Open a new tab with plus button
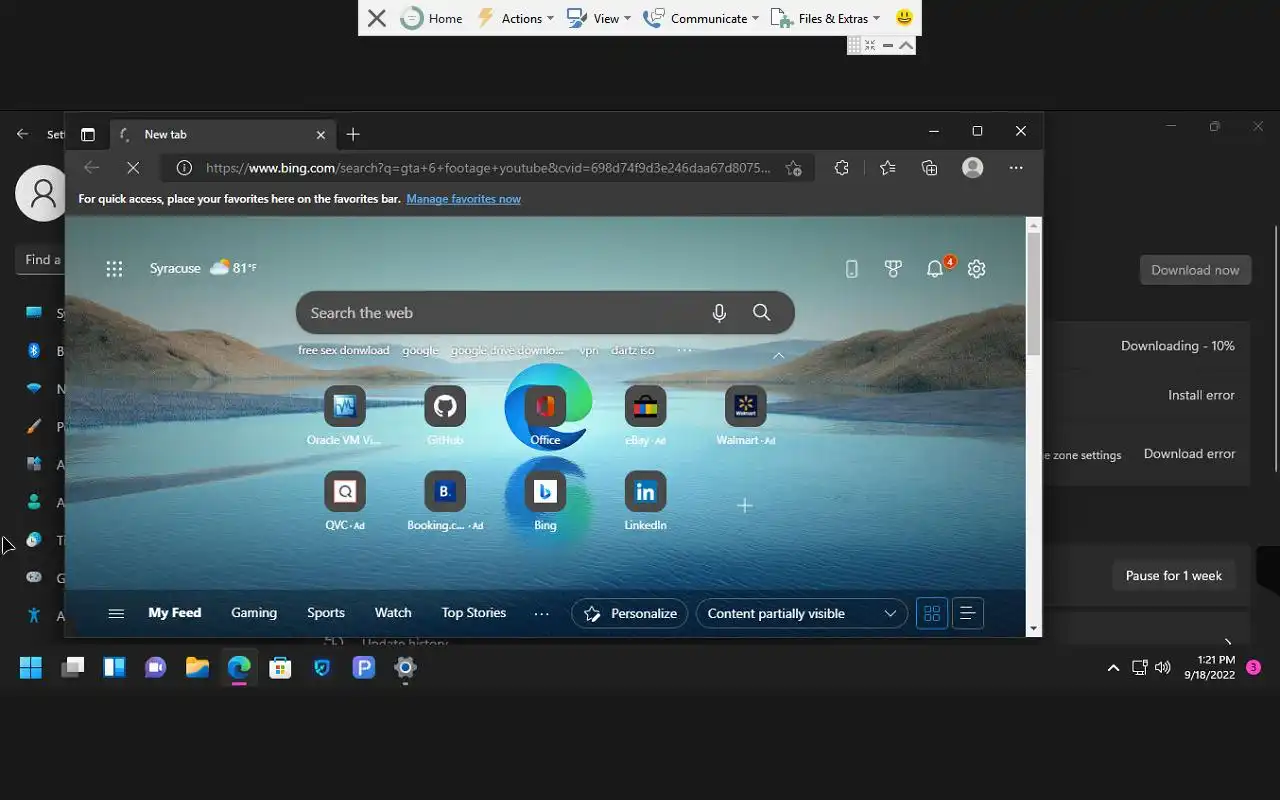 [353, 134]
